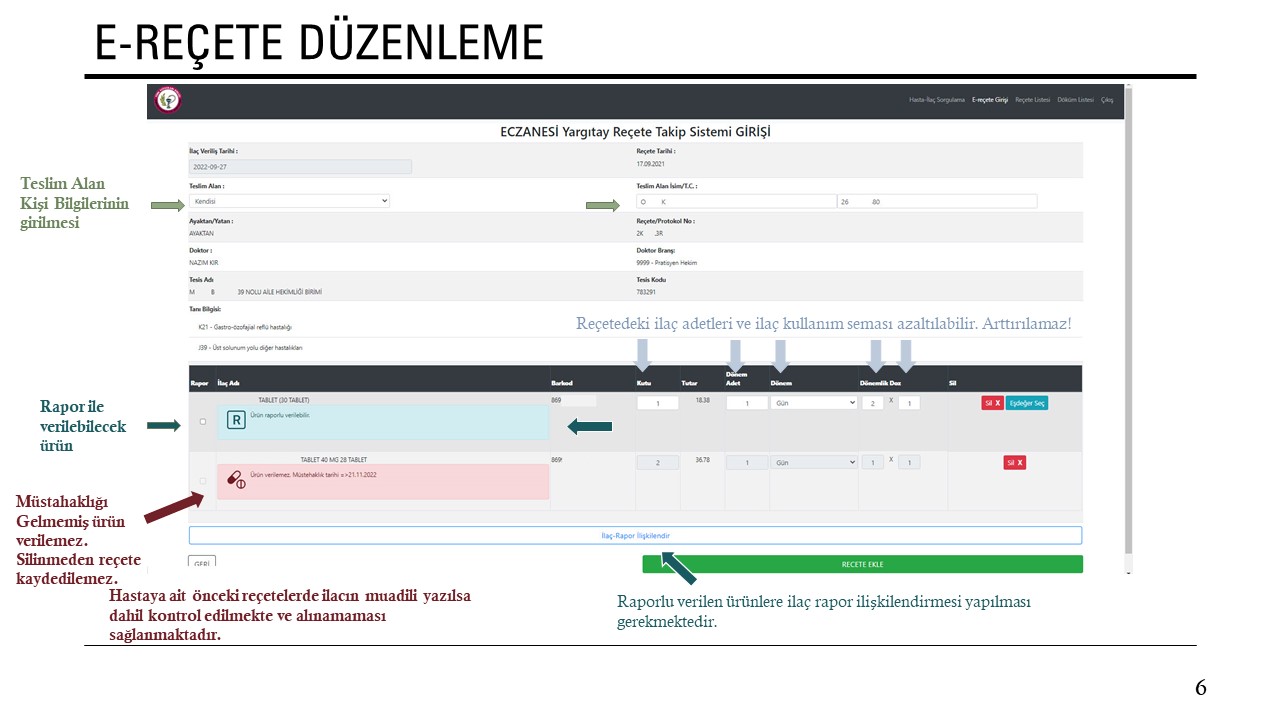Expand the Dönem dropdown in the second row
1280x720 pixels.
pos(813,463)
